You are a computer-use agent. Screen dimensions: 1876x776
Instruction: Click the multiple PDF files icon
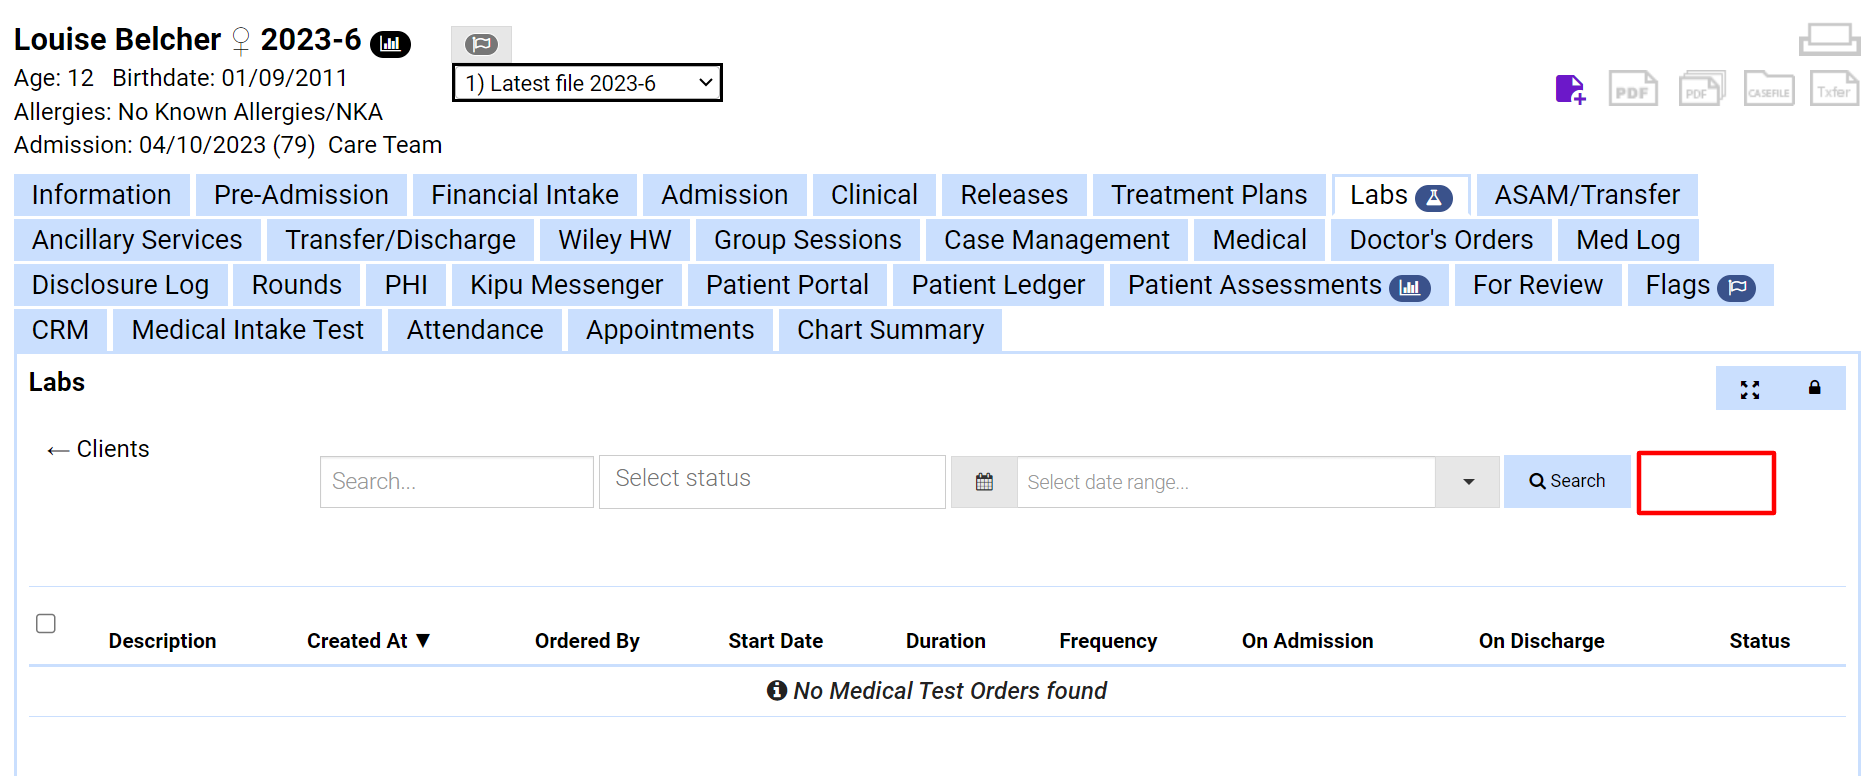pyautogui.click(x=1700, y=89)
